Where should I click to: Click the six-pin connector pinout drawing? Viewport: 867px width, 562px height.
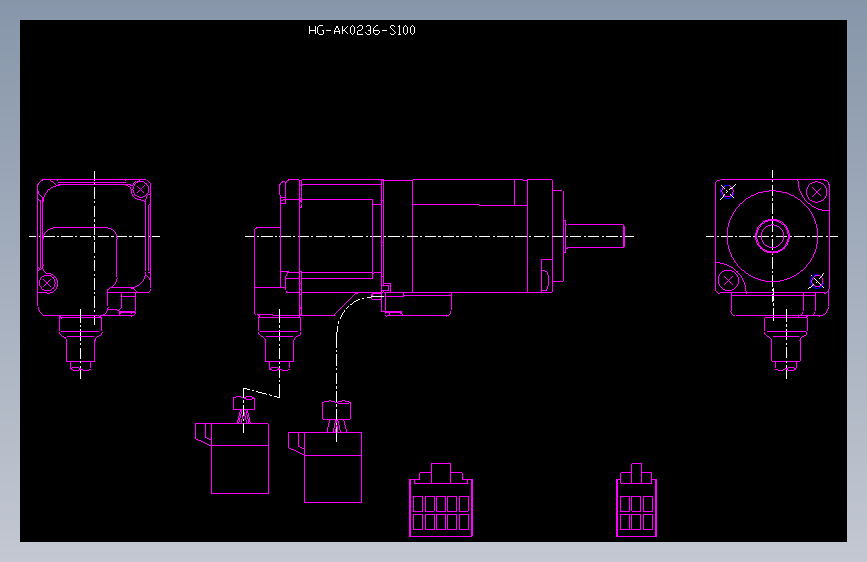pos(636,500)
